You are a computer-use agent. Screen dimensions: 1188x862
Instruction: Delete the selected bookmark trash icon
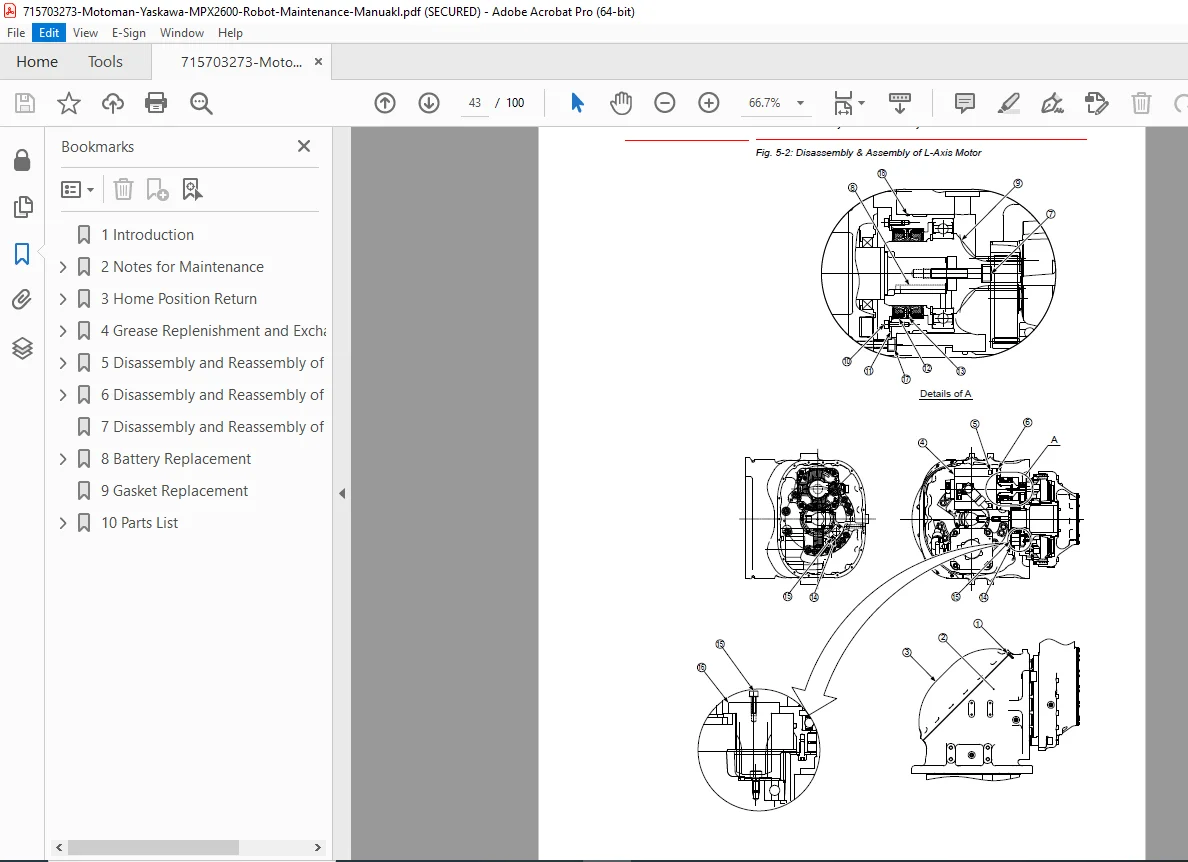click(123, 189)
